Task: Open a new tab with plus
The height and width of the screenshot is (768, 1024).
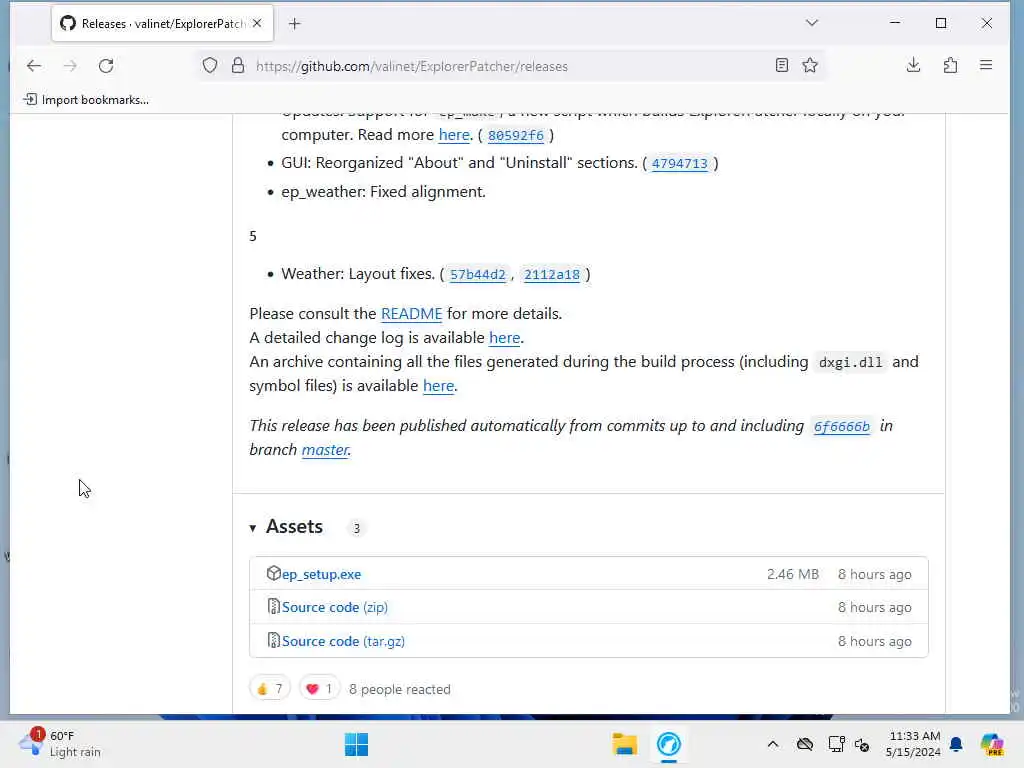Action: tap(295, 24)
